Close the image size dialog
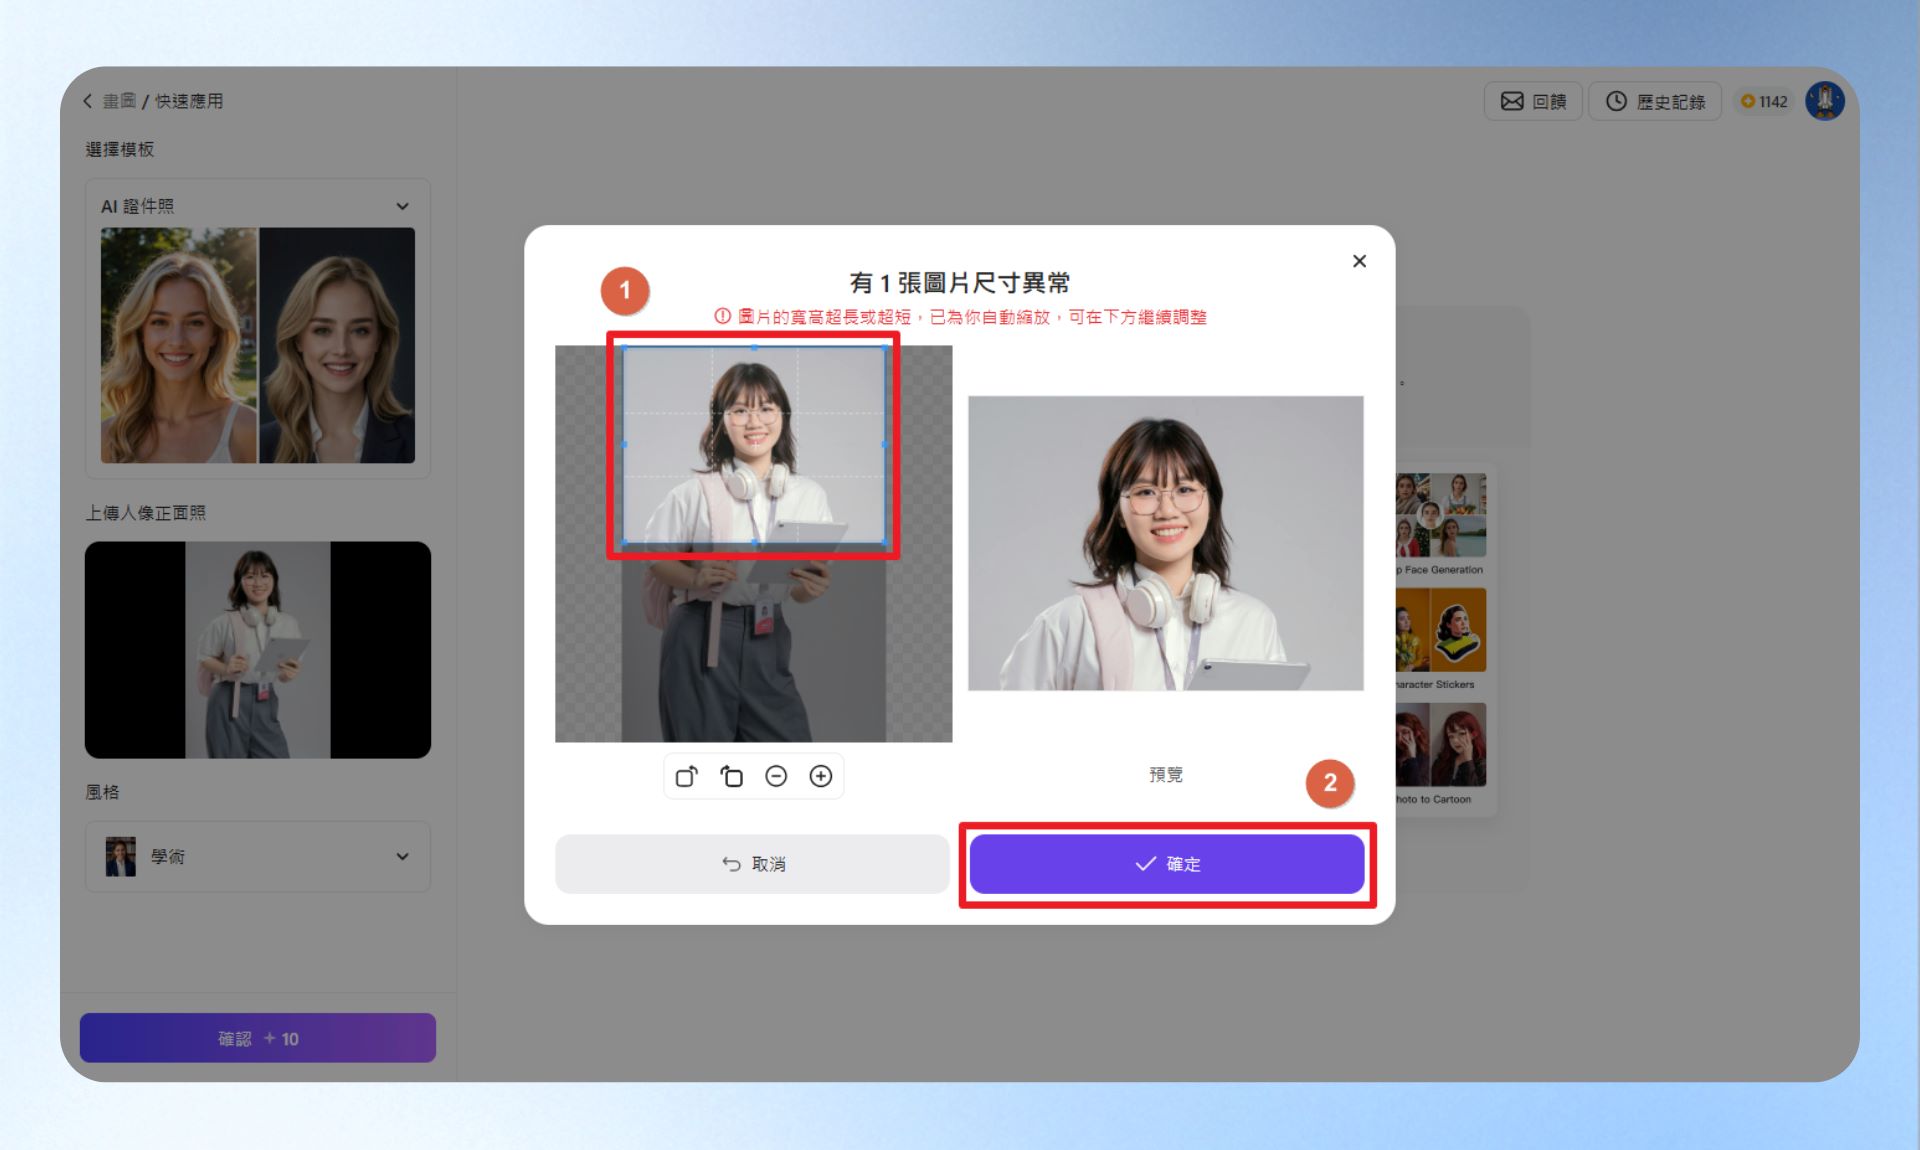Image resolution: width=1920 pixels, height=1150 pixels. pos(1359,261)
